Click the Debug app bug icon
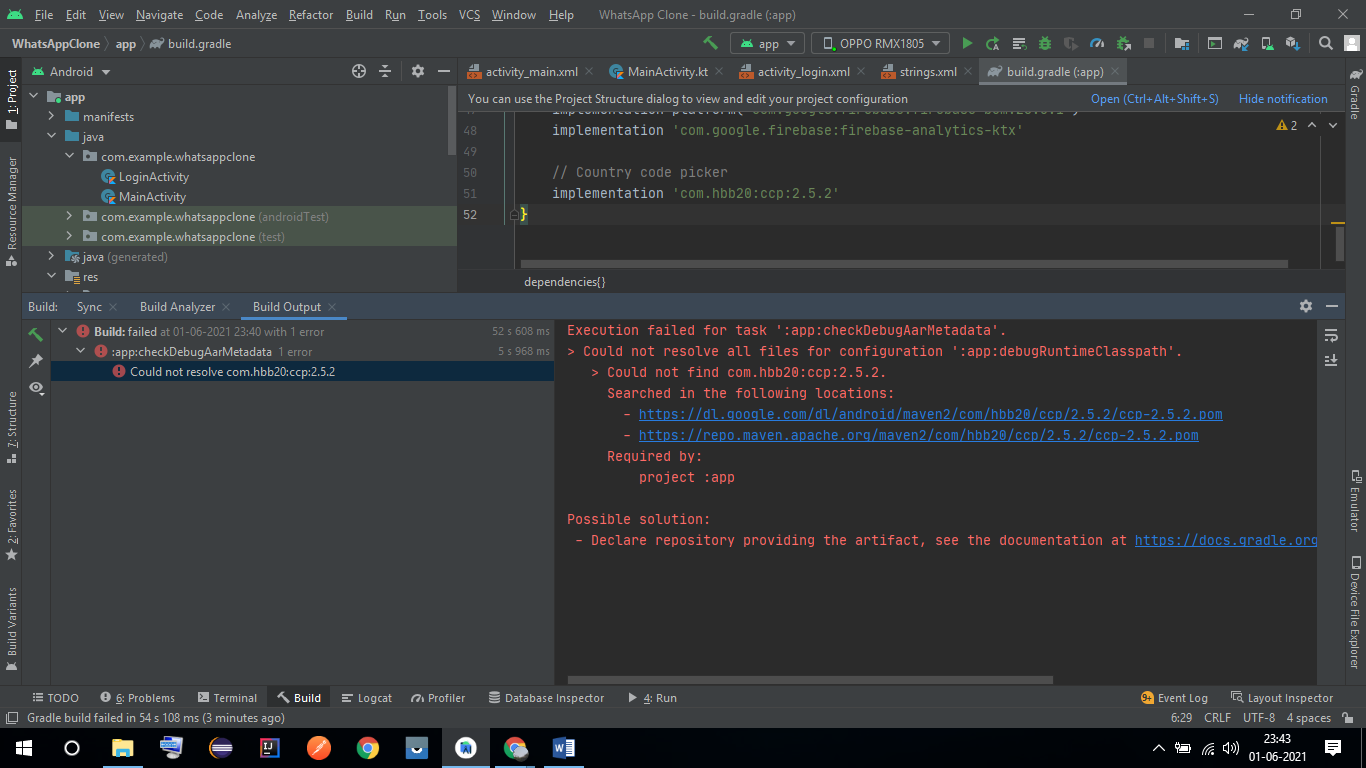Viewport: 1366px width, 768px height. tap(1045, 43)
